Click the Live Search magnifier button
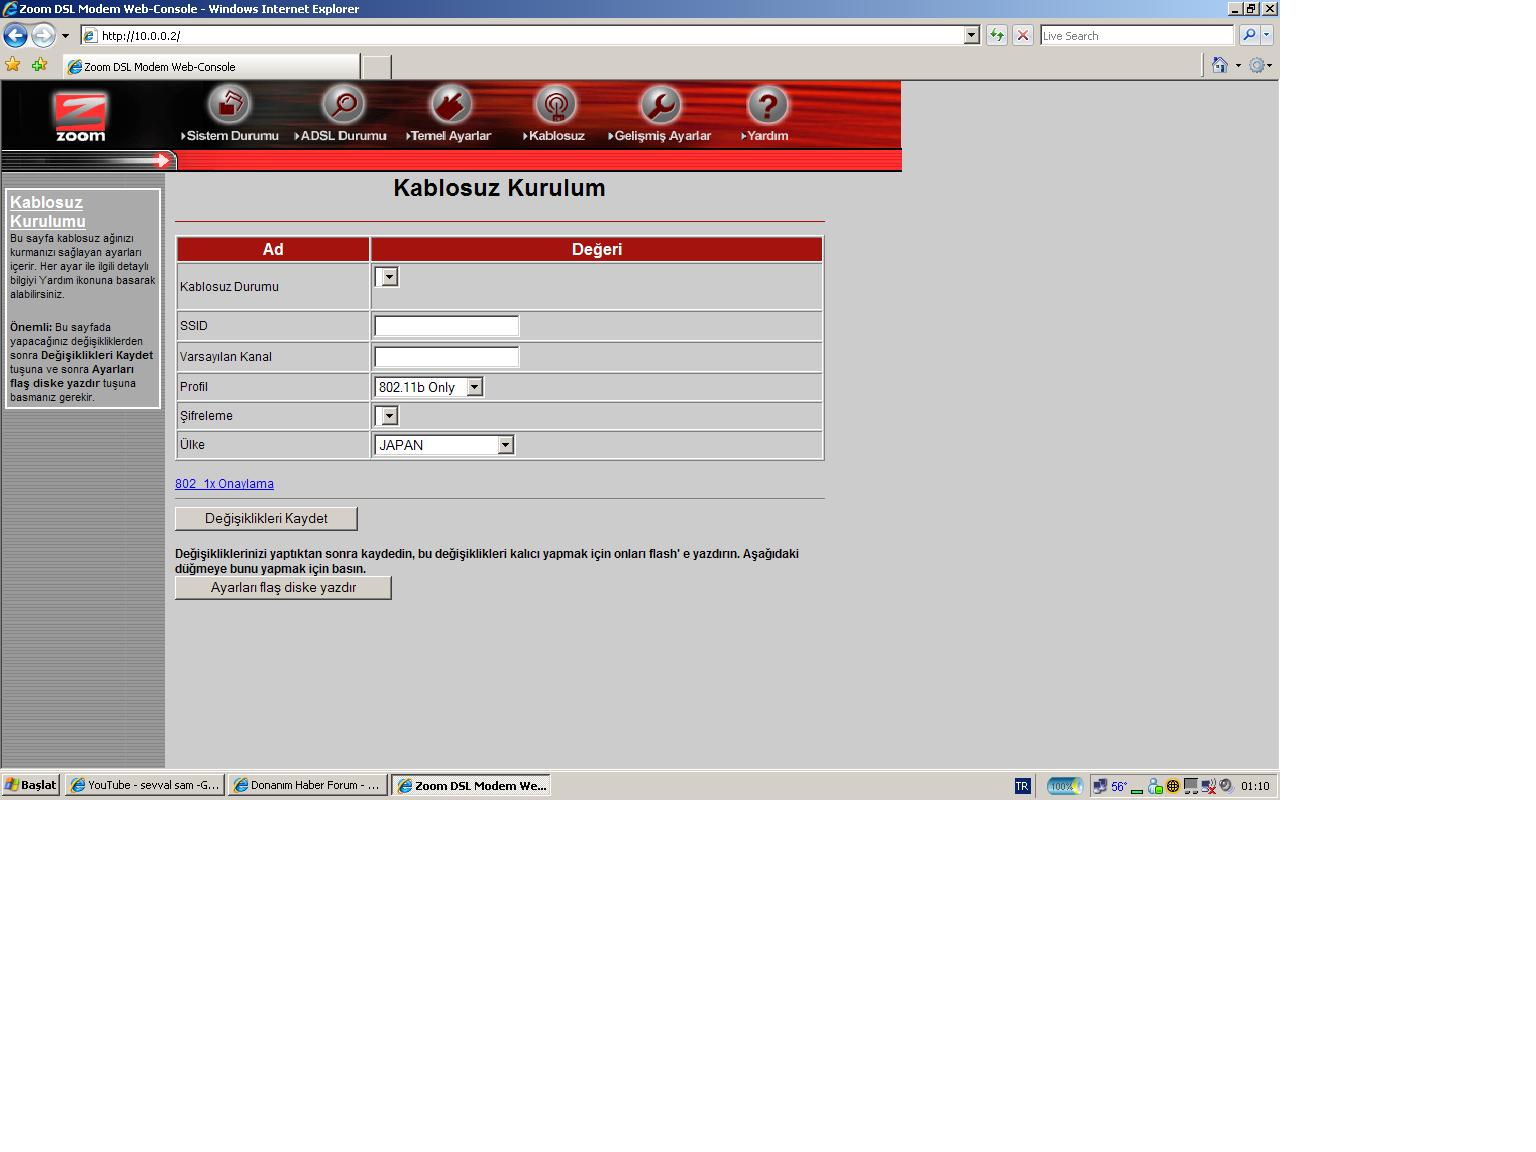 coord(1248,35)
